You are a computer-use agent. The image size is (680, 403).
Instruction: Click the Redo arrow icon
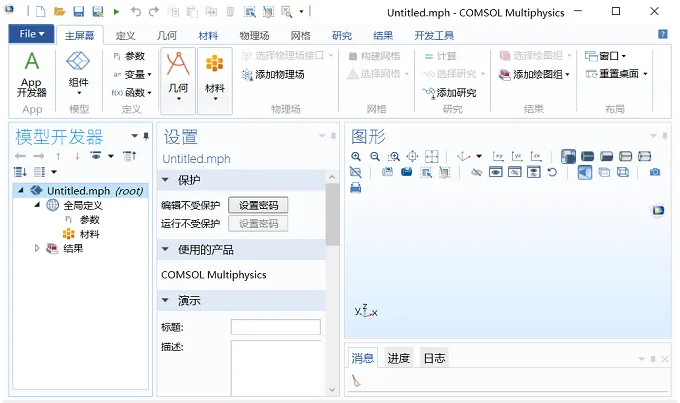point(154,12)
